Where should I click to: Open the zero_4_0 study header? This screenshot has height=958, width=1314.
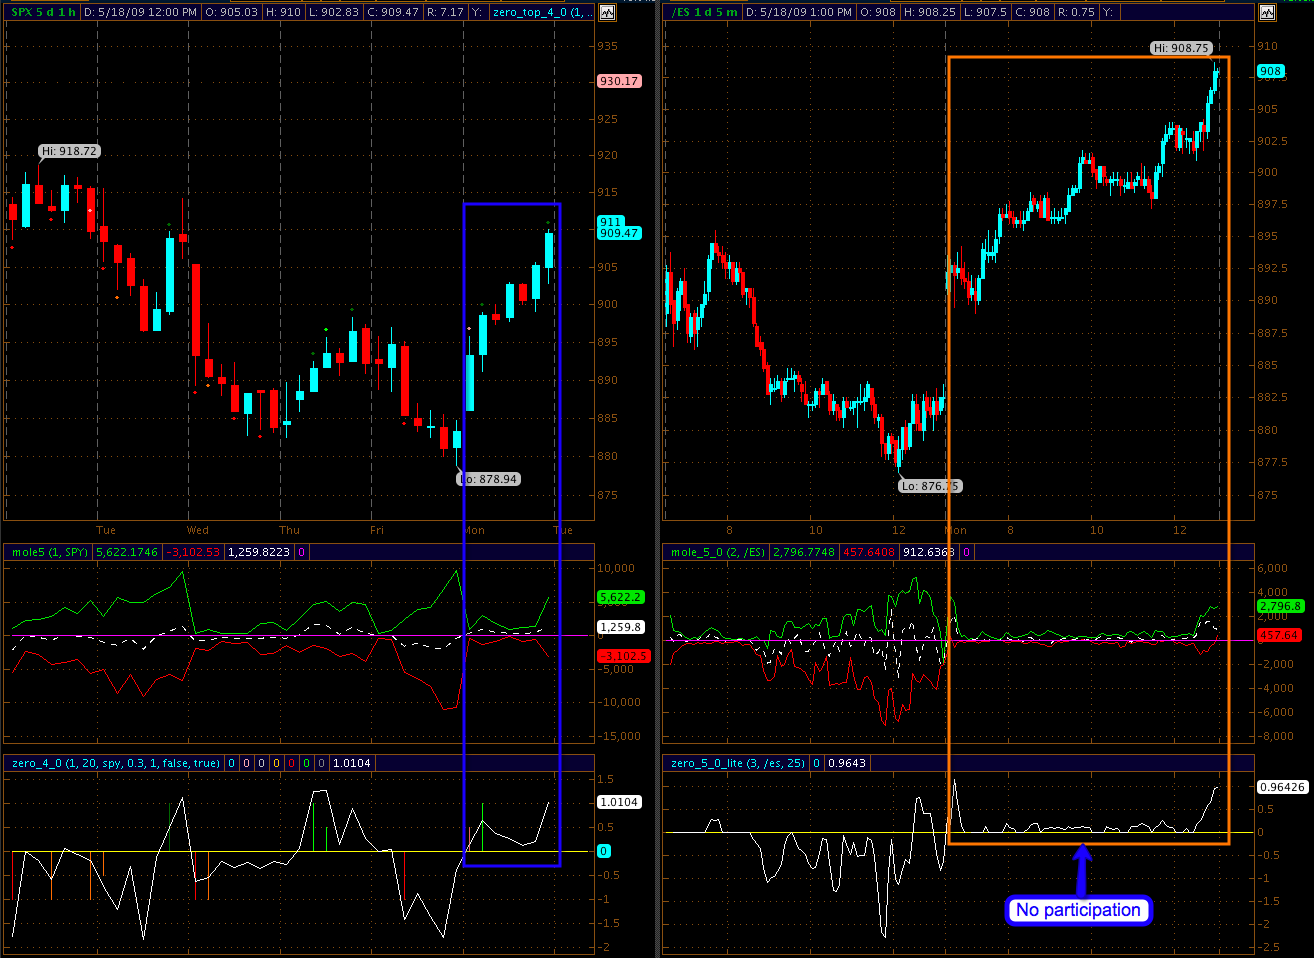click(x=115, y=763)
